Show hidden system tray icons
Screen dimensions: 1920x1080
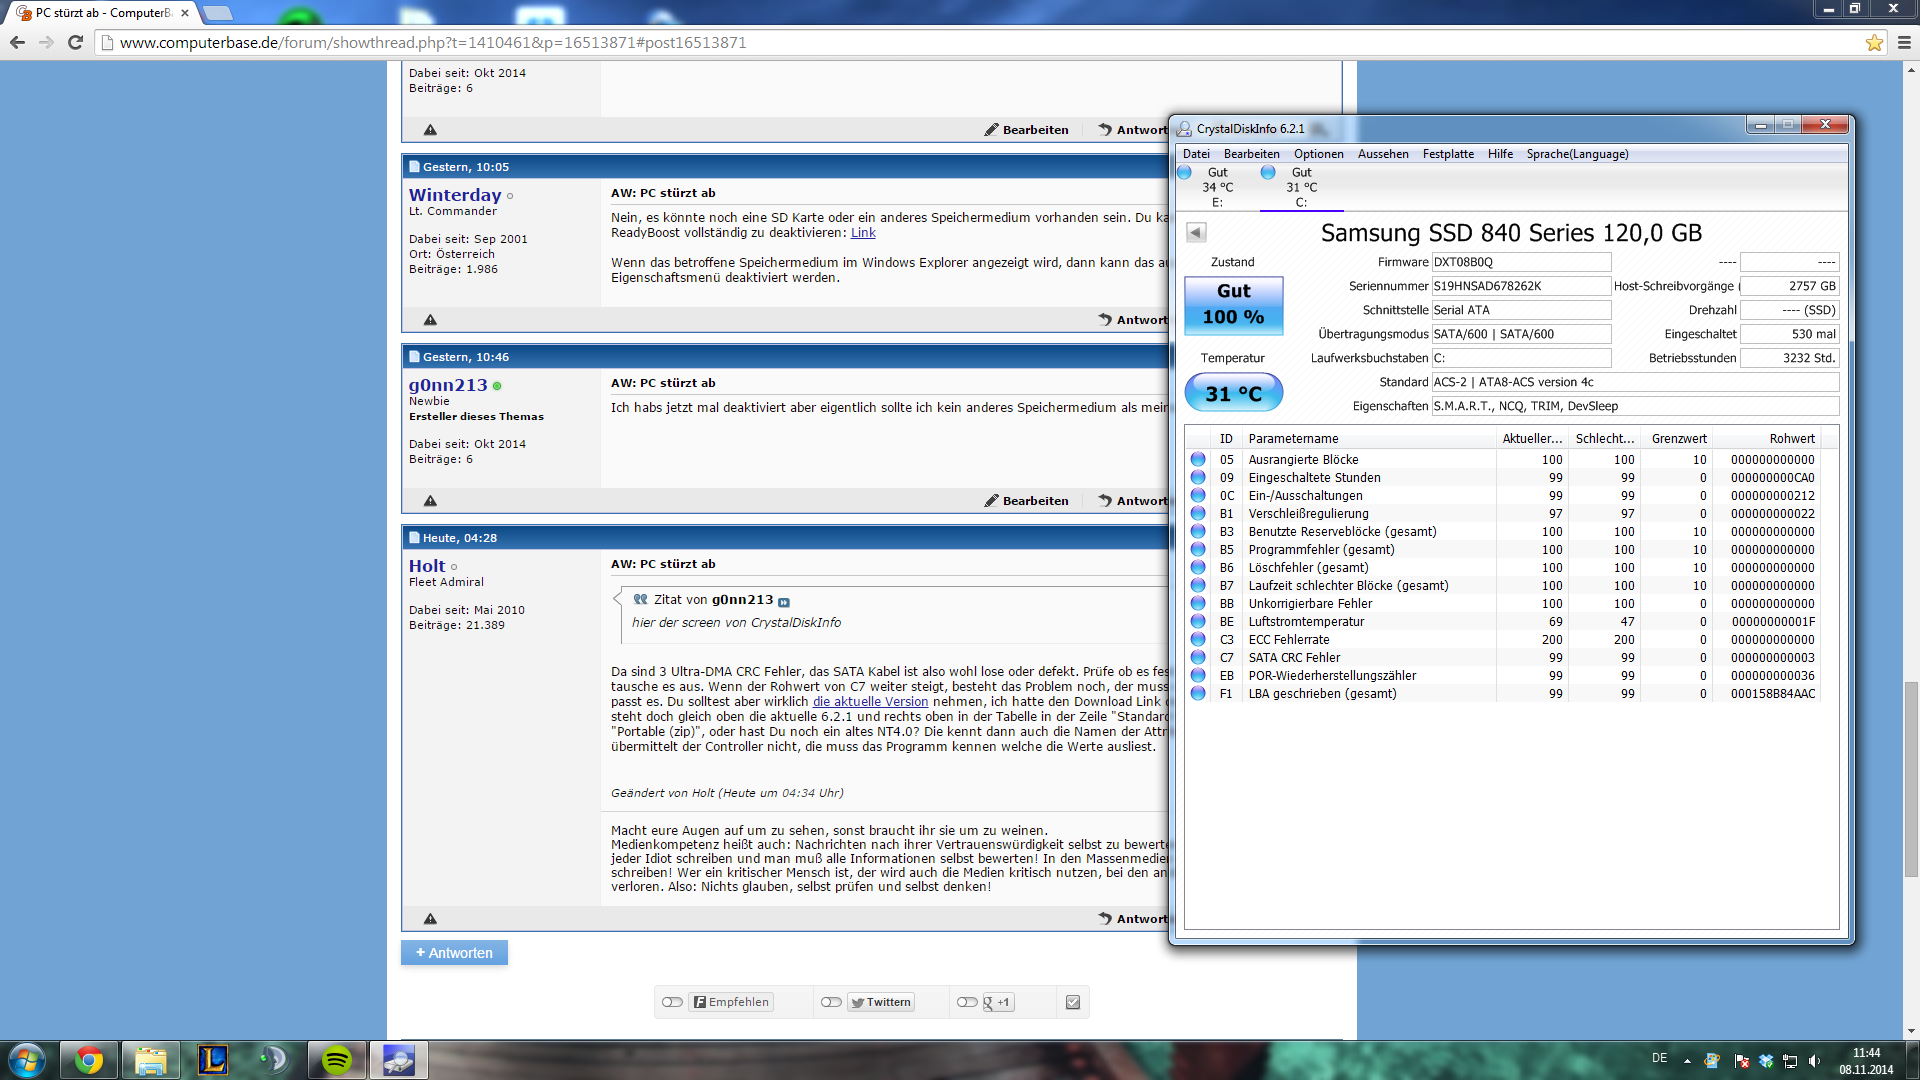coord(1687,1060)
